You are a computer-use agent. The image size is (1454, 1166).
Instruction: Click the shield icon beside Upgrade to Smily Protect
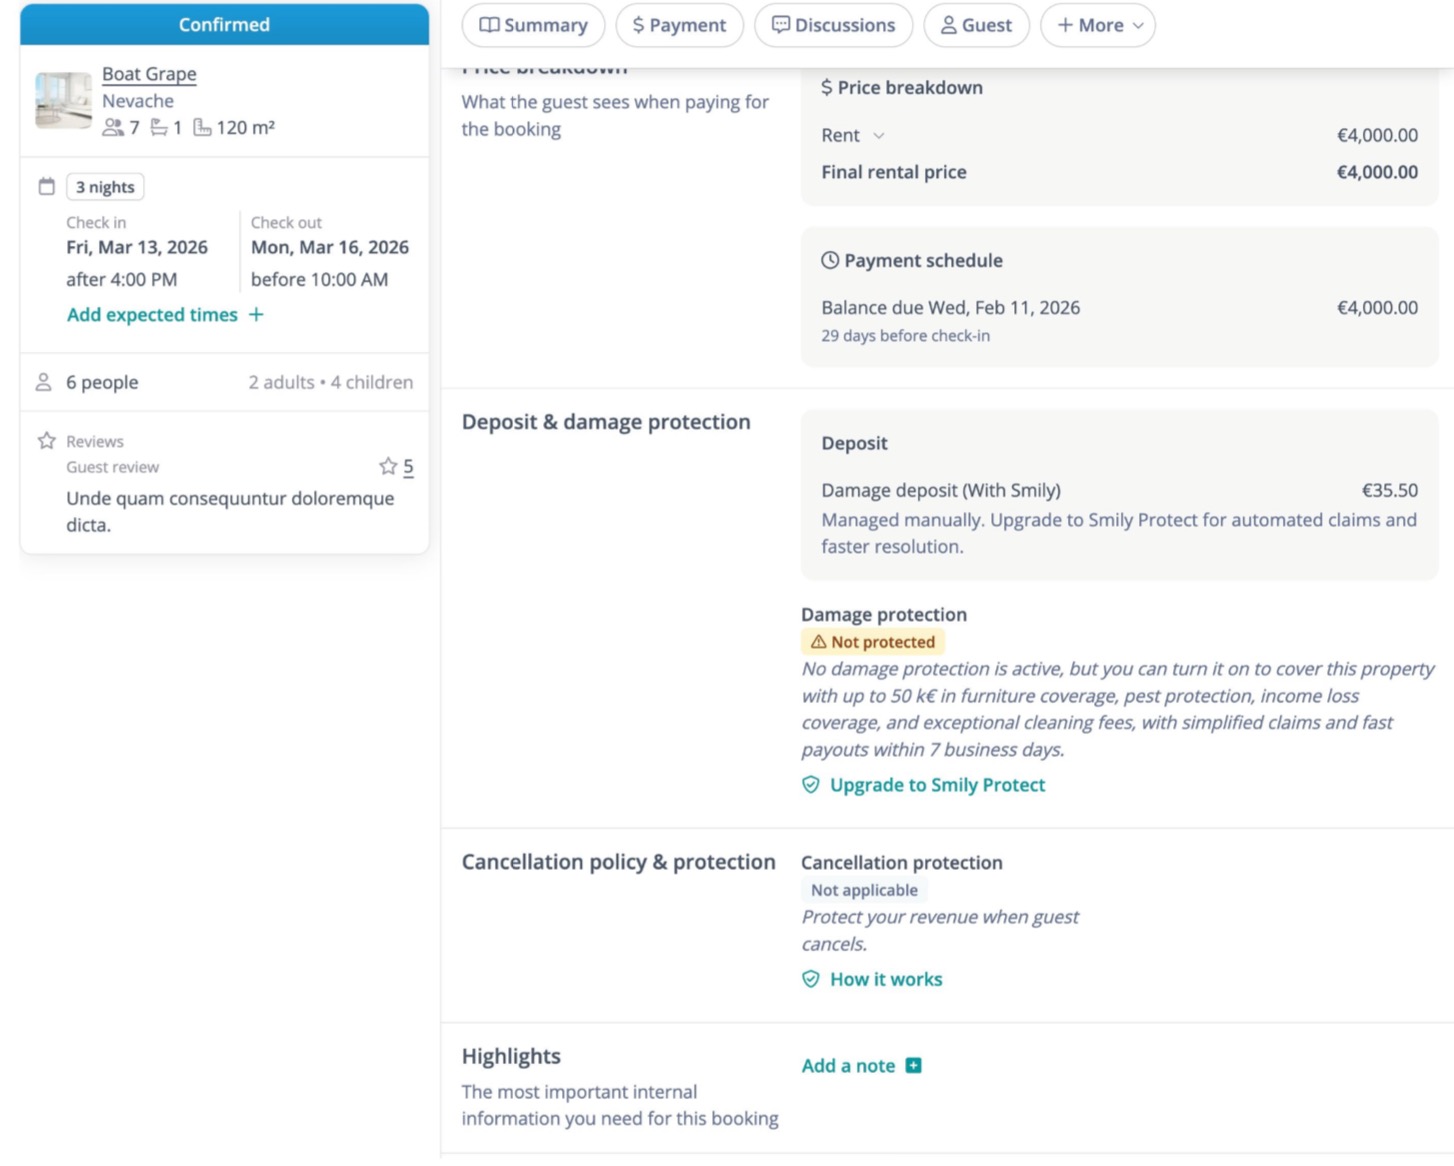tap(811, 785)
